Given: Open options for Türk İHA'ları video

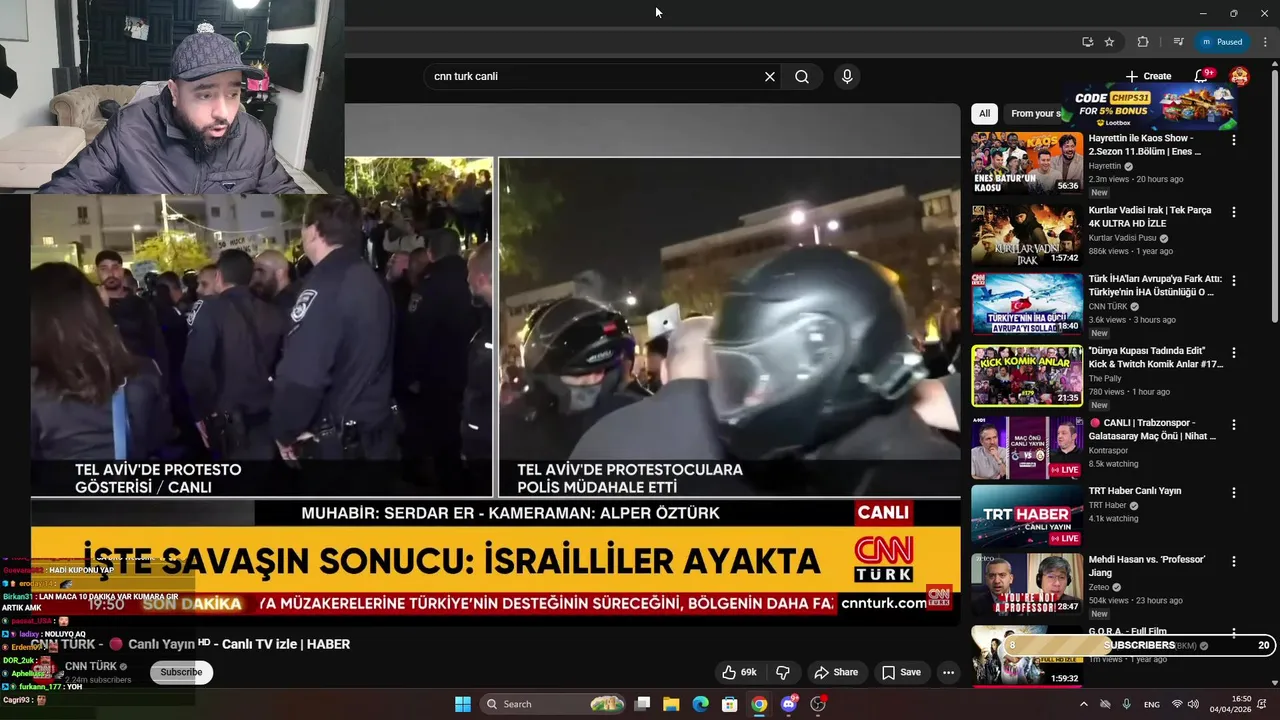Looking at the screenshot, I should pyautogui.click(x=1233, y=281).
